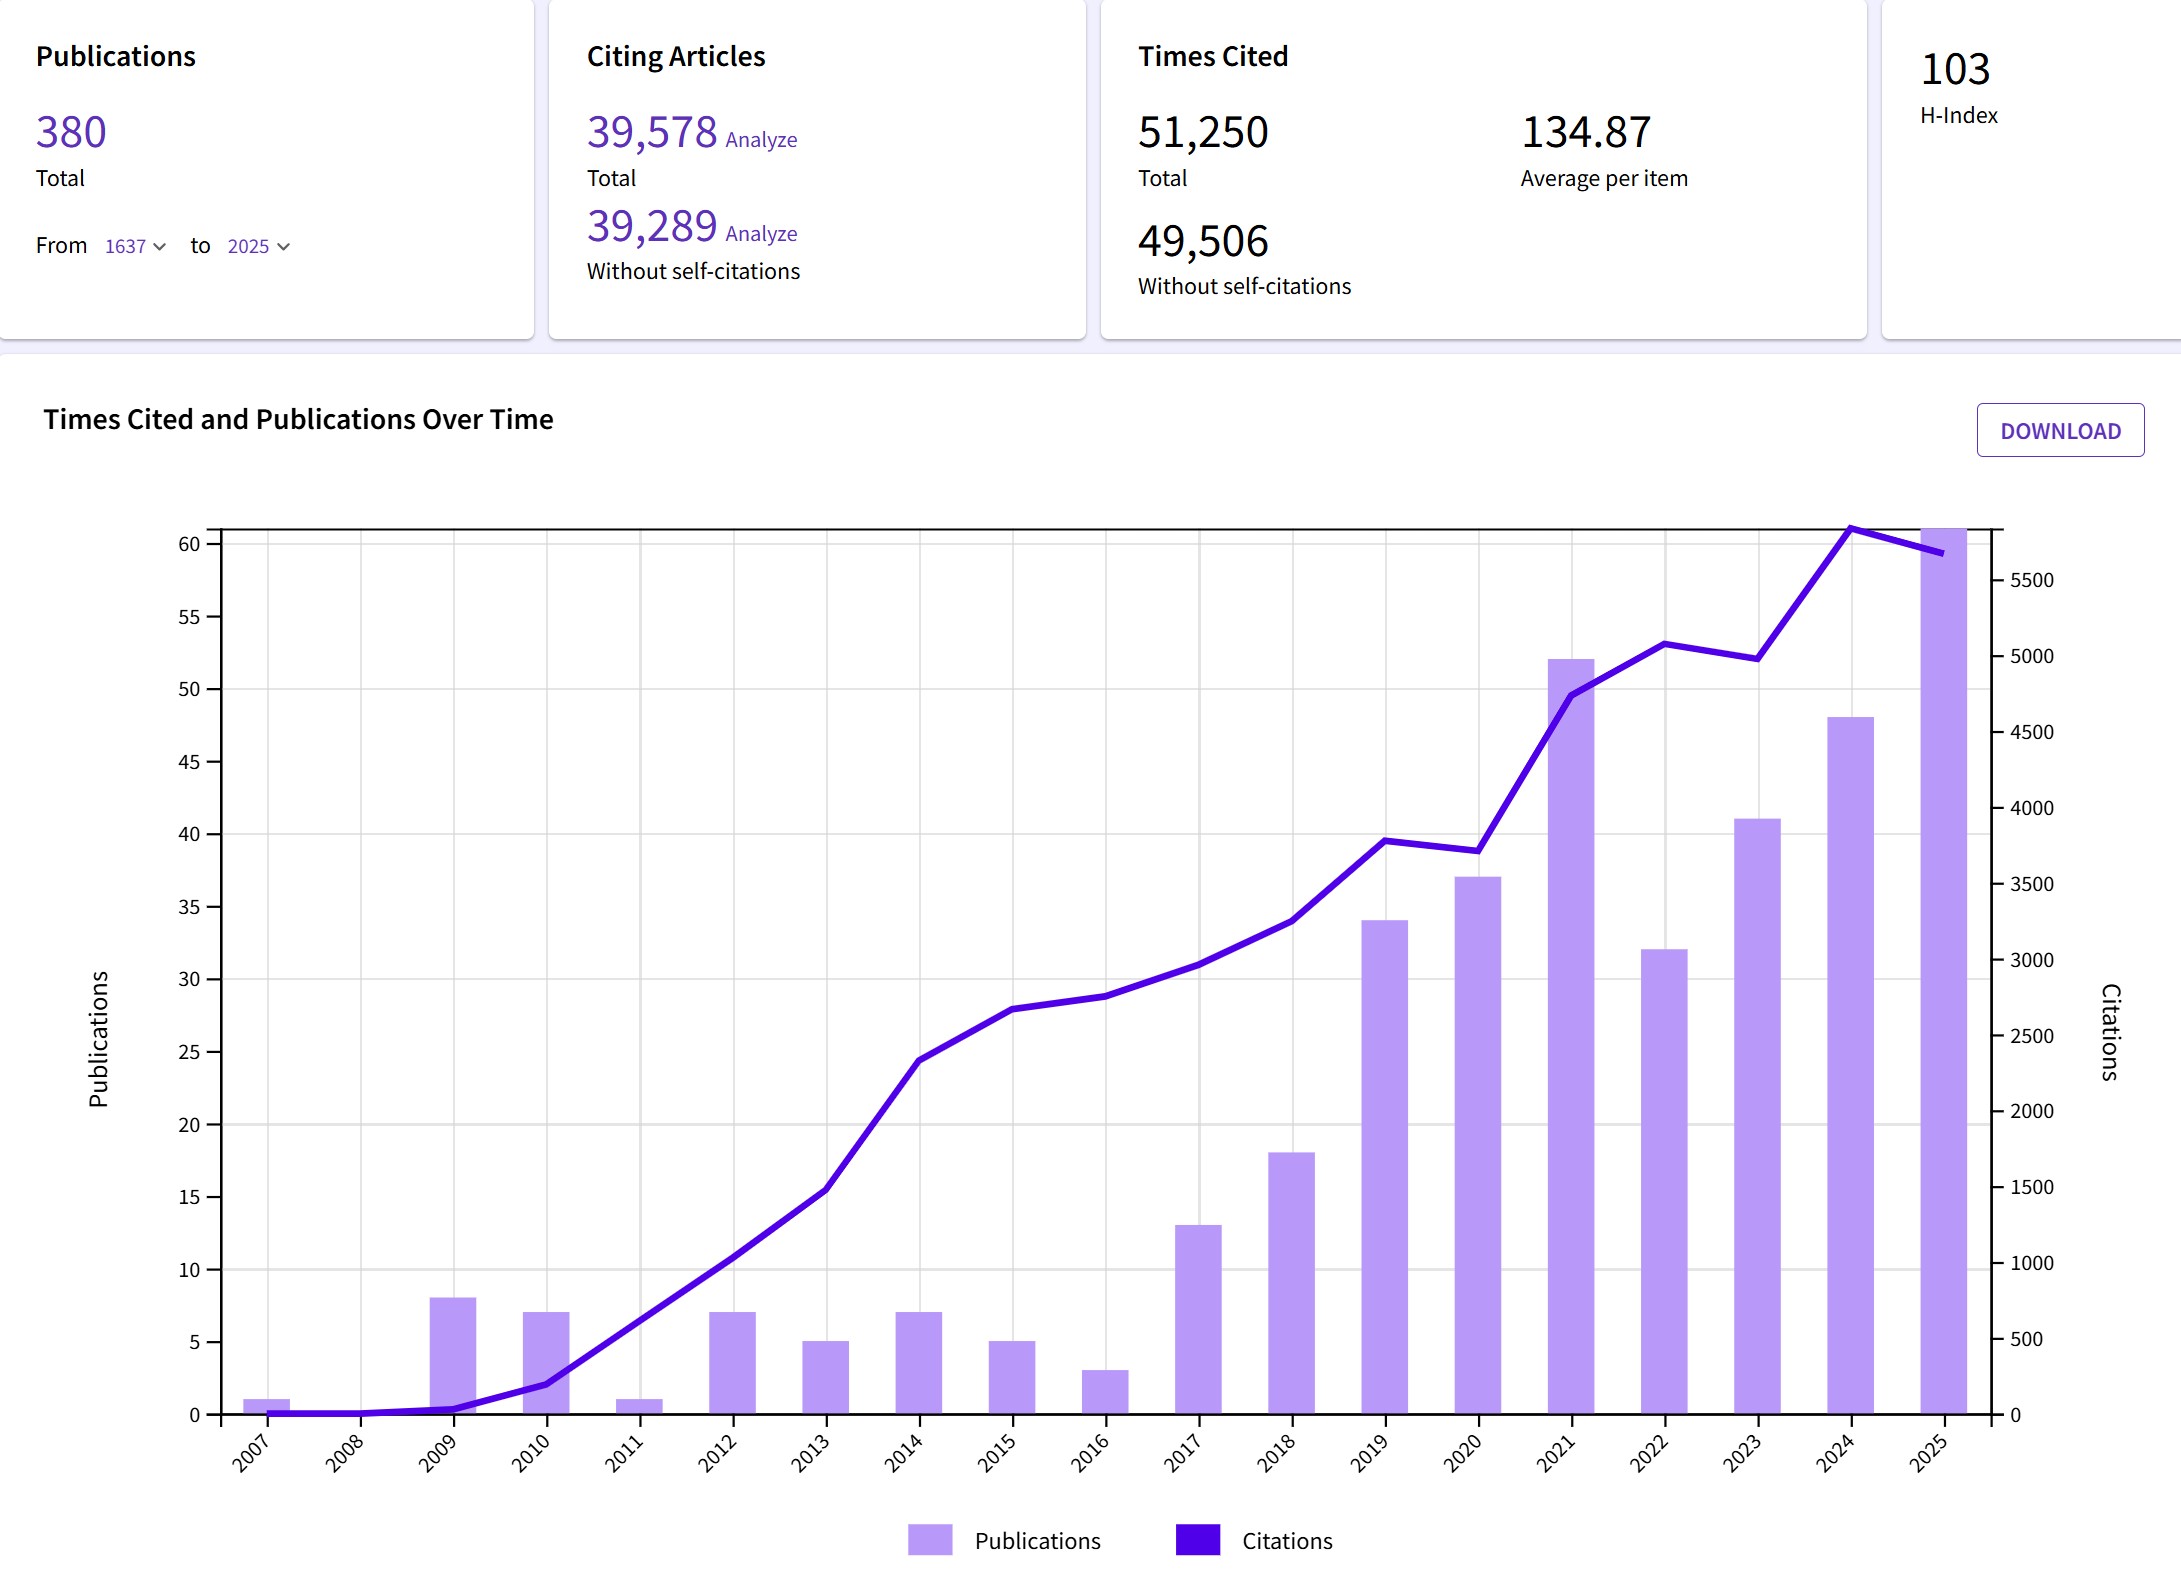Click the 380 total publications link
2181x1569 pixels.
[71, 132]
